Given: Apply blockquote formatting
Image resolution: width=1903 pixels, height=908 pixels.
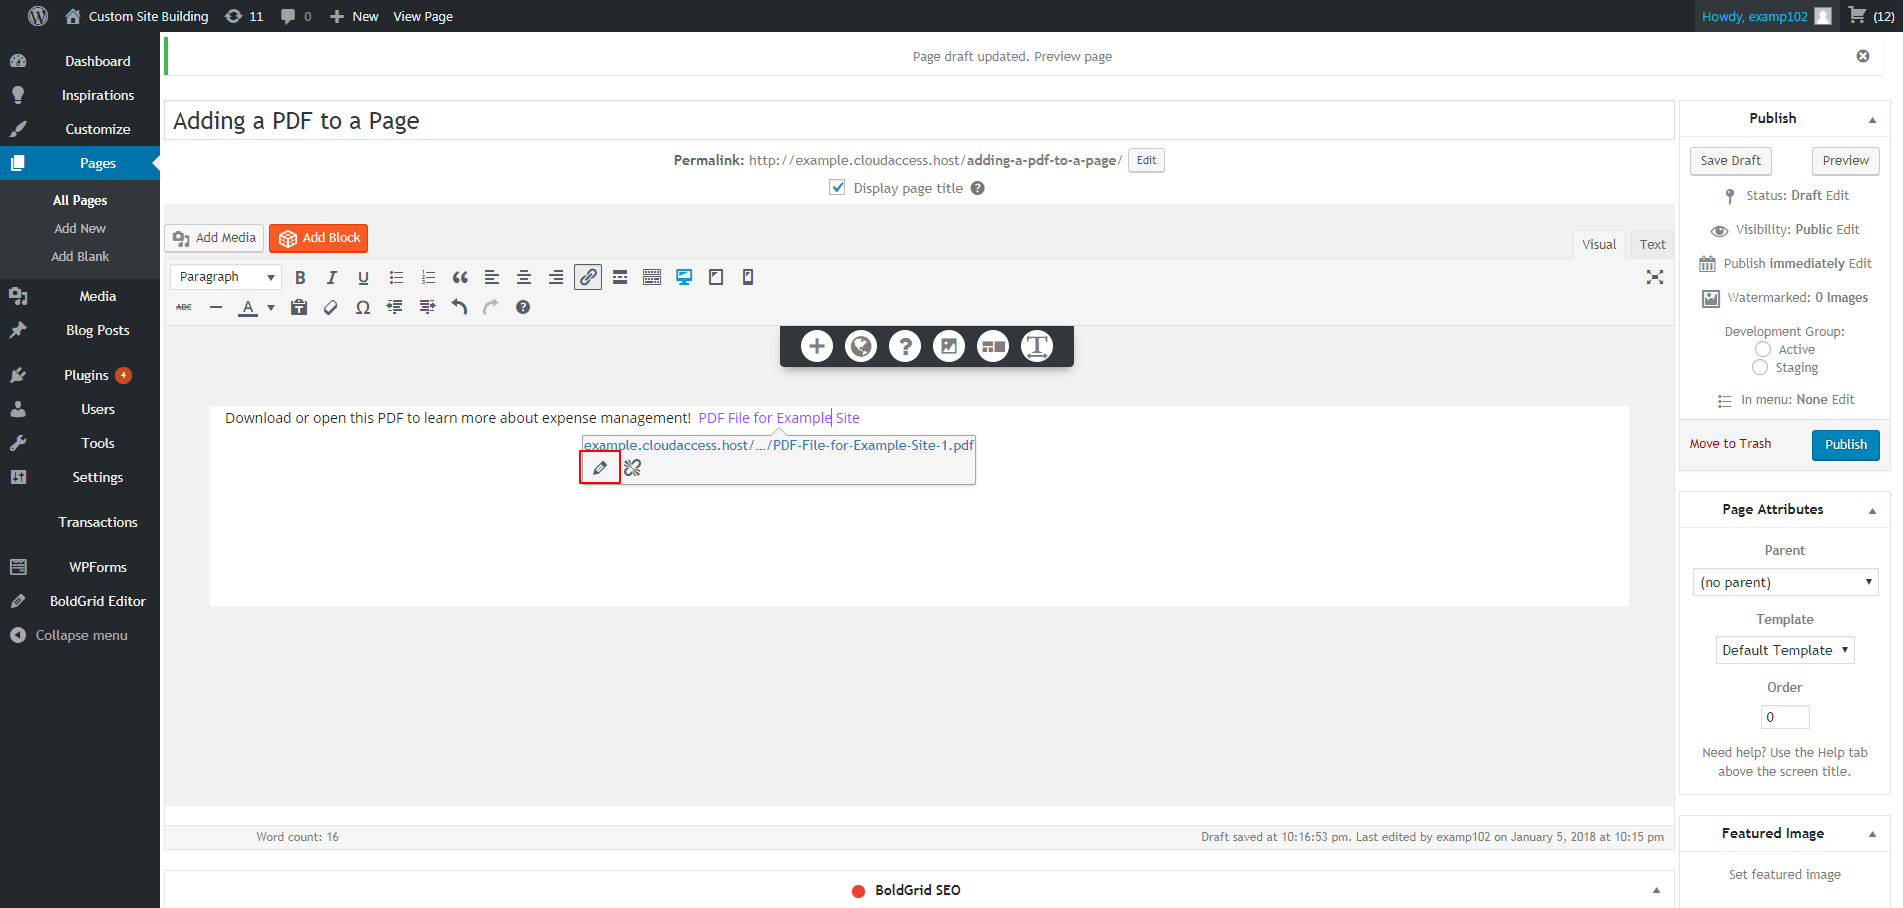Looking at the screenshot, I should (460, 277).
